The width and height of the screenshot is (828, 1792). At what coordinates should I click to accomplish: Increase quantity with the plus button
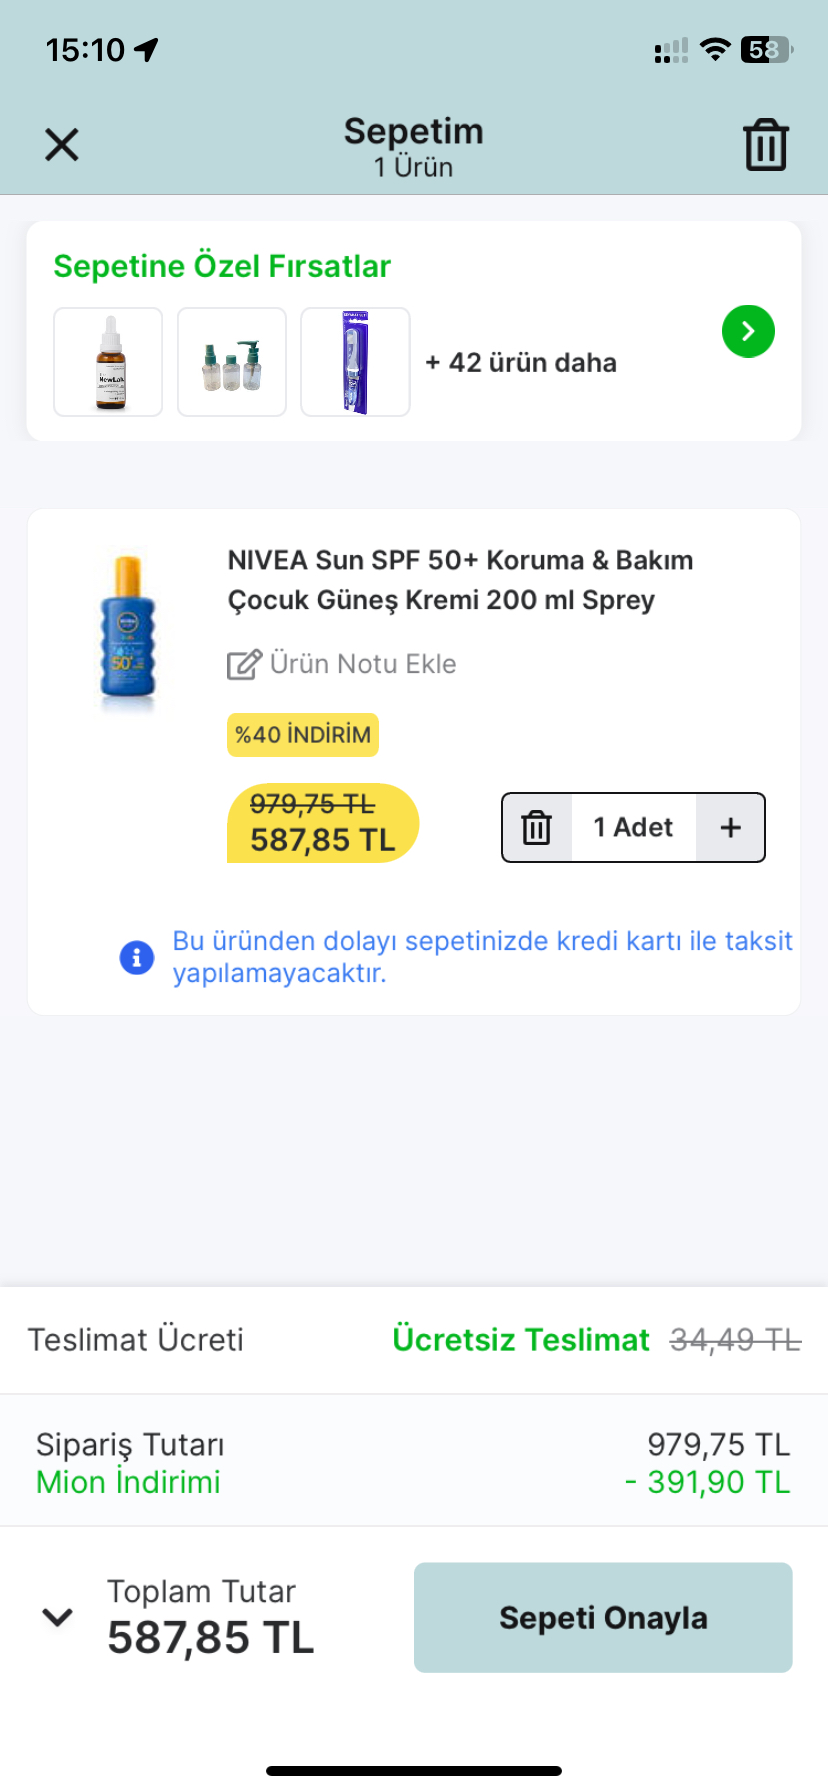[x=731, y=828]
